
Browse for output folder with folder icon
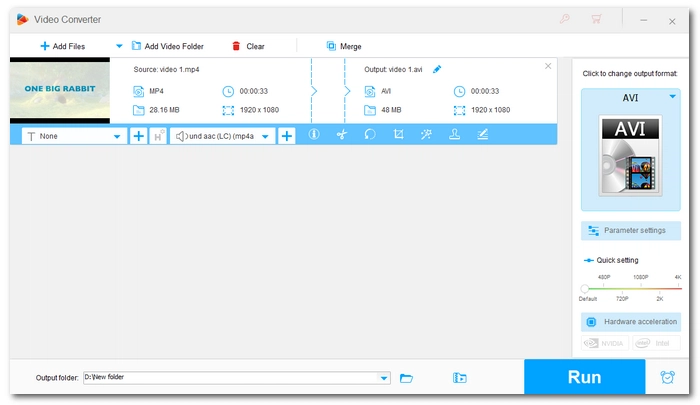[x=407, y=378]
